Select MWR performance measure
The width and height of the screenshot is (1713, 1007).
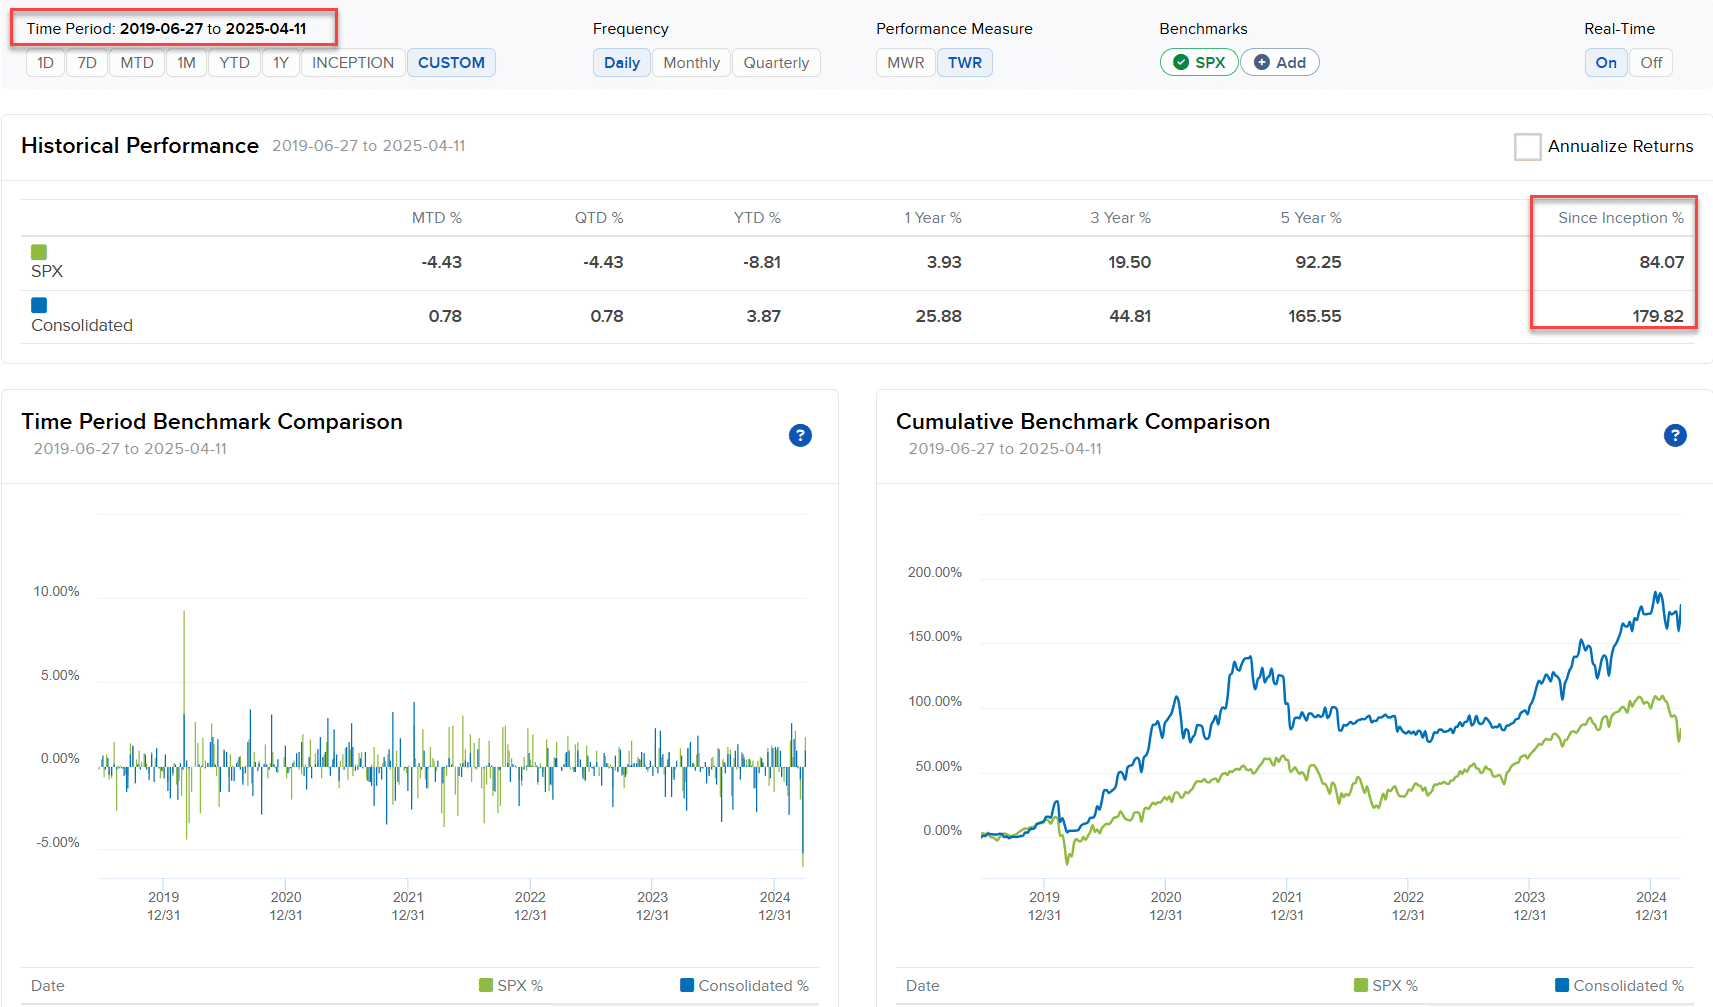tap(905, 62)
